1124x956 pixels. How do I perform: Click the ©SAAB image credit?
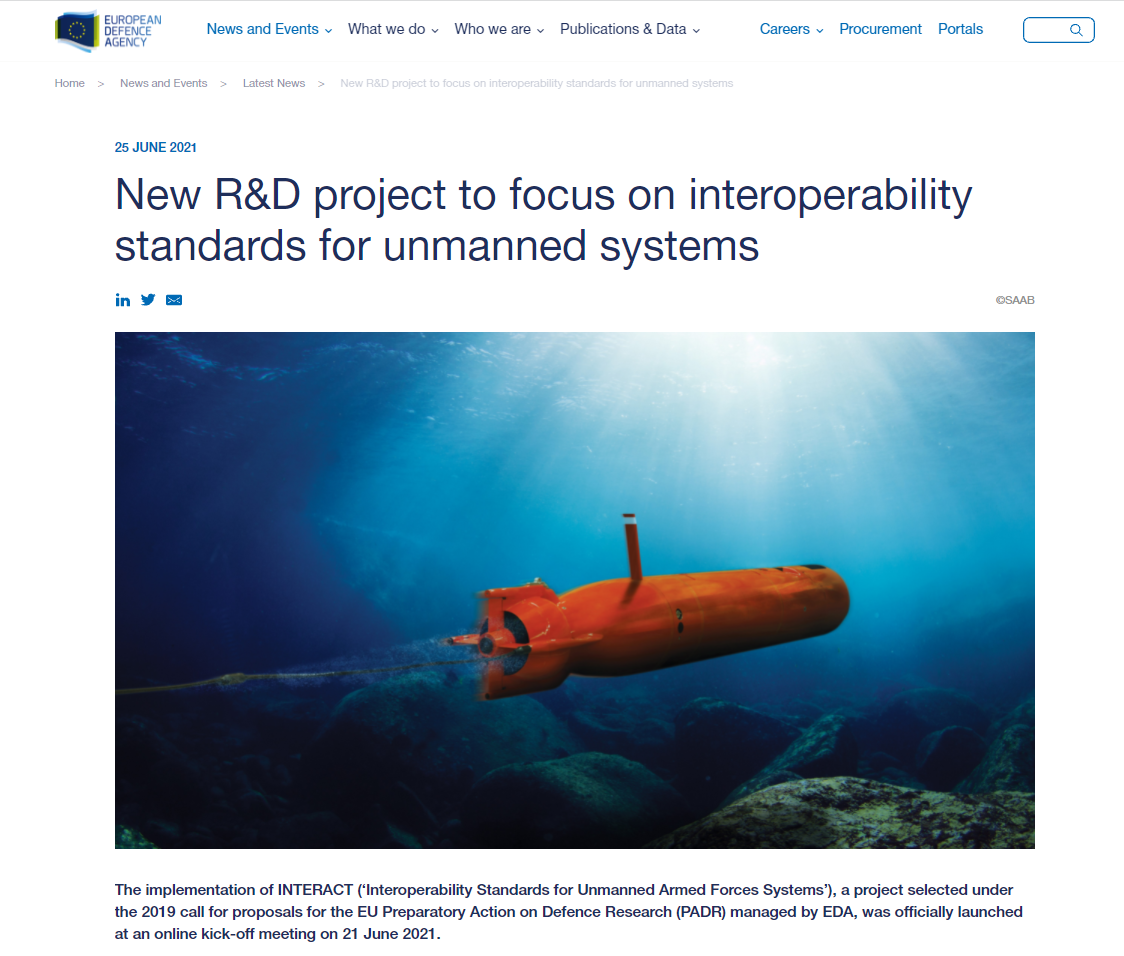[x=1014, y=300]
